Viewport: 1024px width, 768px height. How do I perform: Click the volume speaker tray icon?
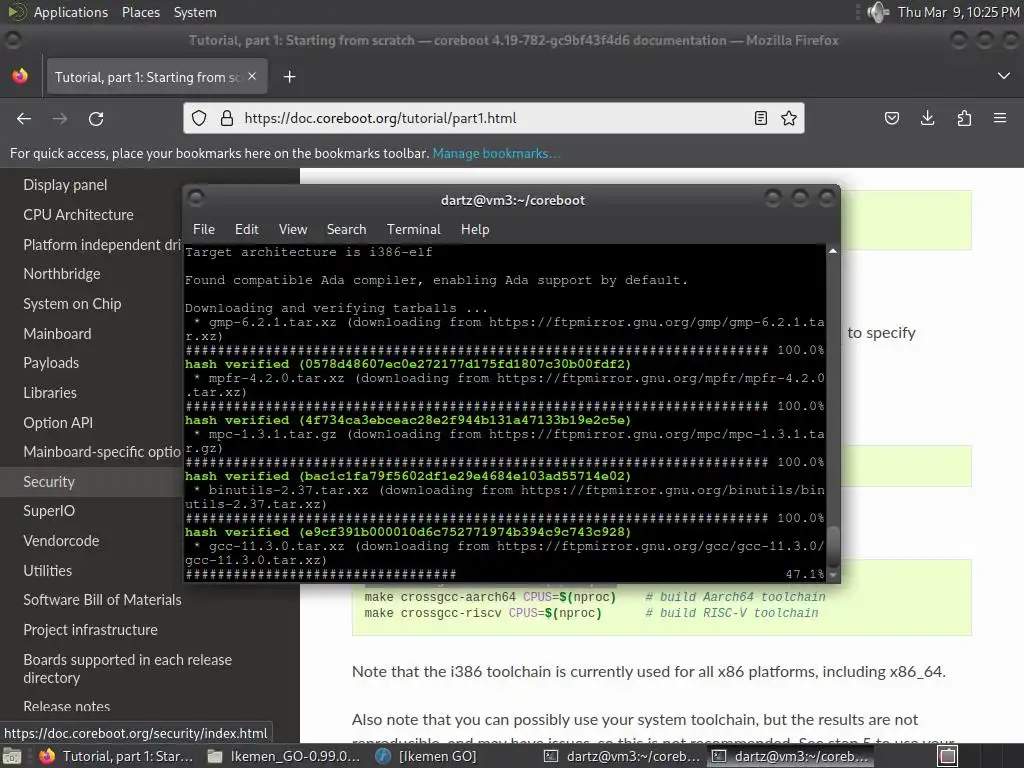878,12
